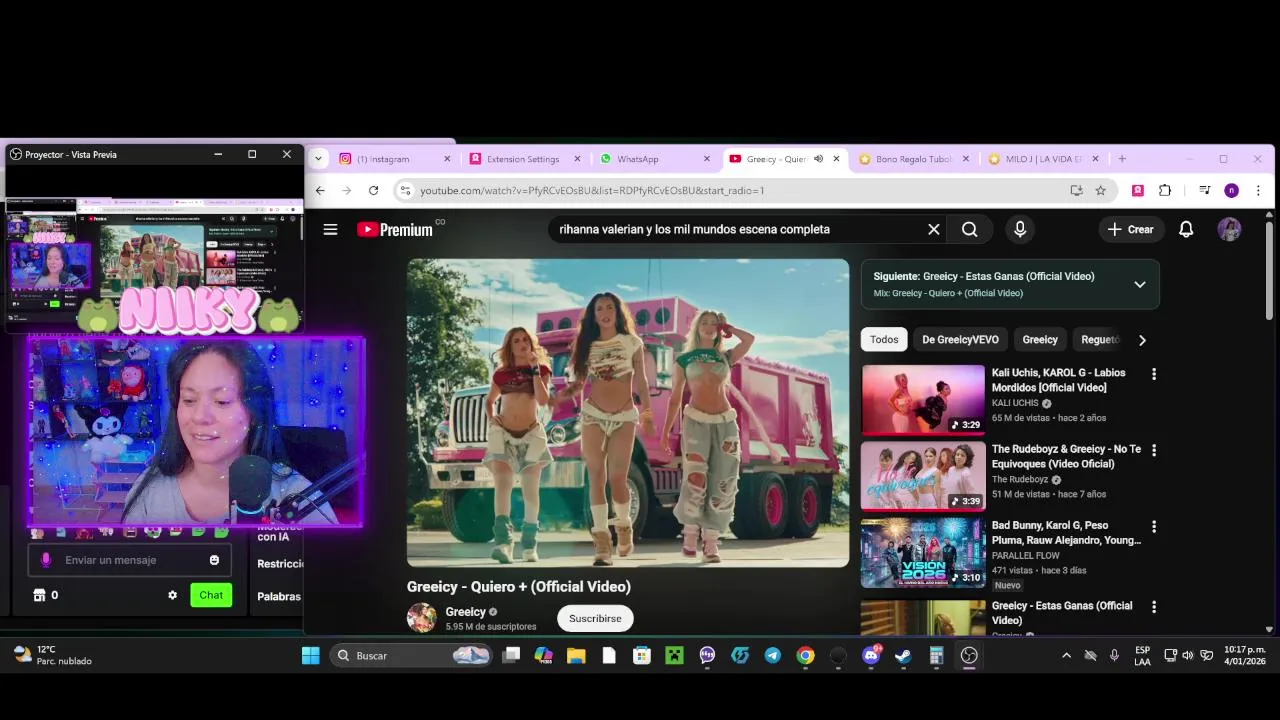The width and height of the screenshot is (1280, 720).
Task: Click the Windows Start button
Action: tap(311, 655)
